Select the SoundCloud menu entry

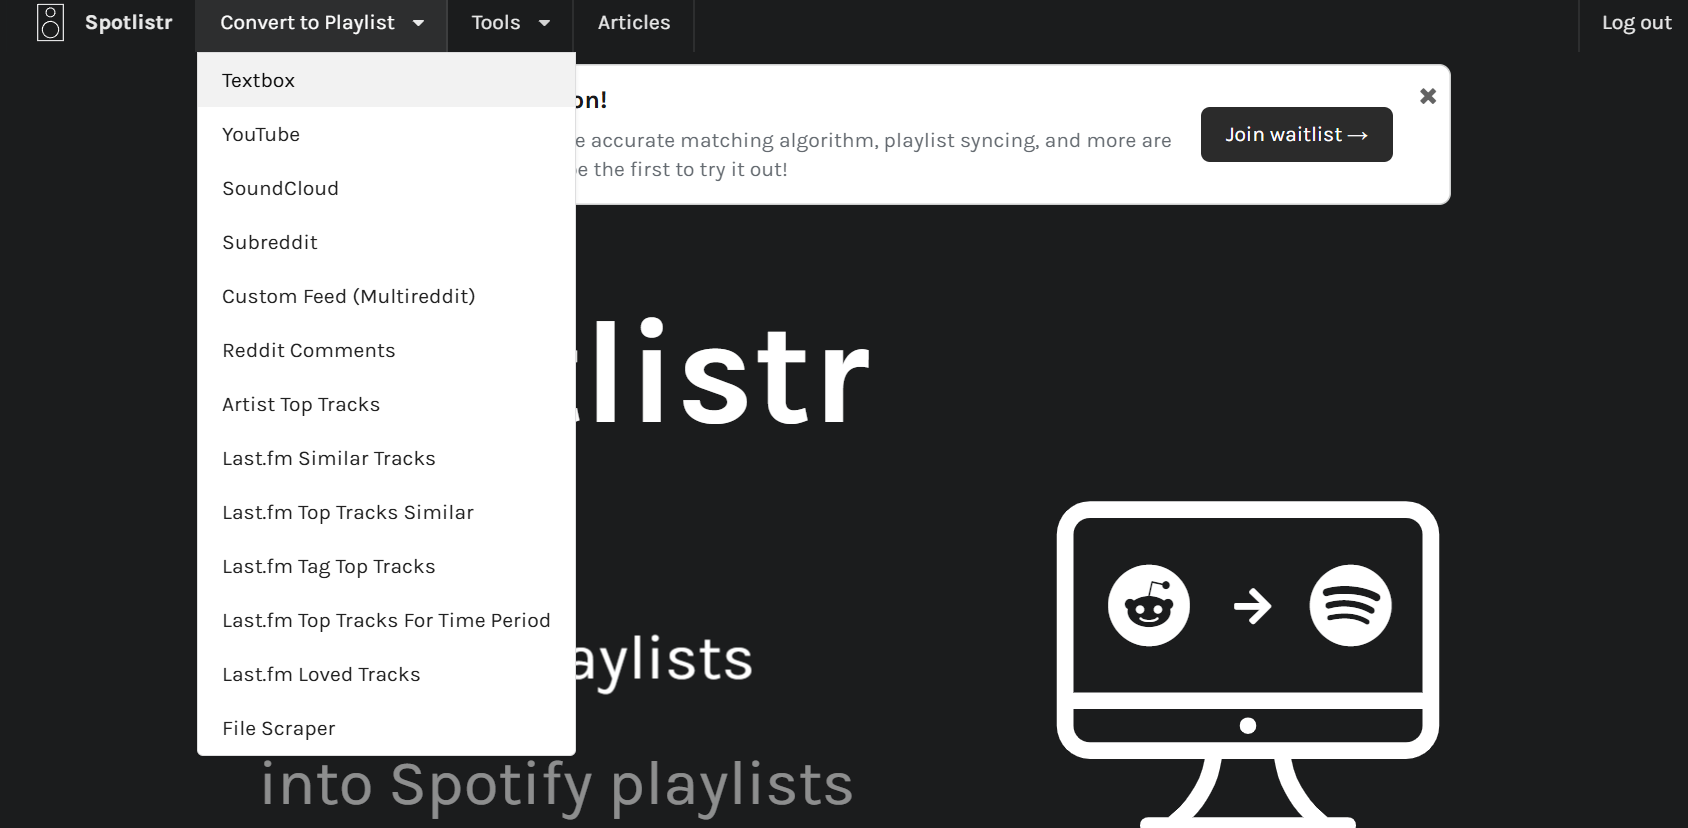pyautogui.click(x=281, y=189)
